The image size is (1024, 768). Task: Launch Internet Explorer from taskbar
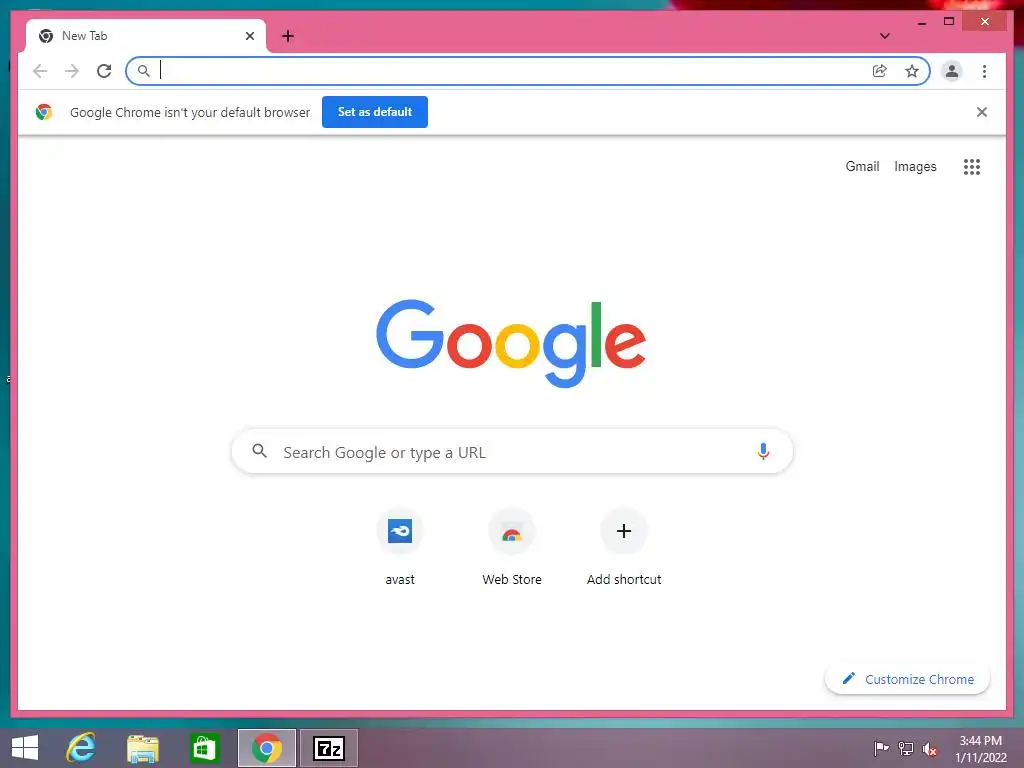click(x=81, y=748)
